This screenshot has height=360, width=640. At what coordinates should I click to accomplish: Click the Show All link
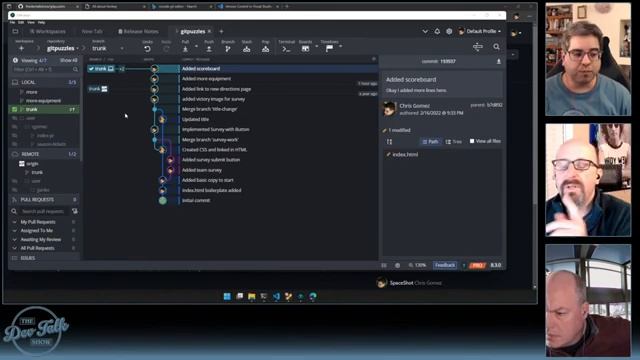pyautogui.click(x=69, y=60)
